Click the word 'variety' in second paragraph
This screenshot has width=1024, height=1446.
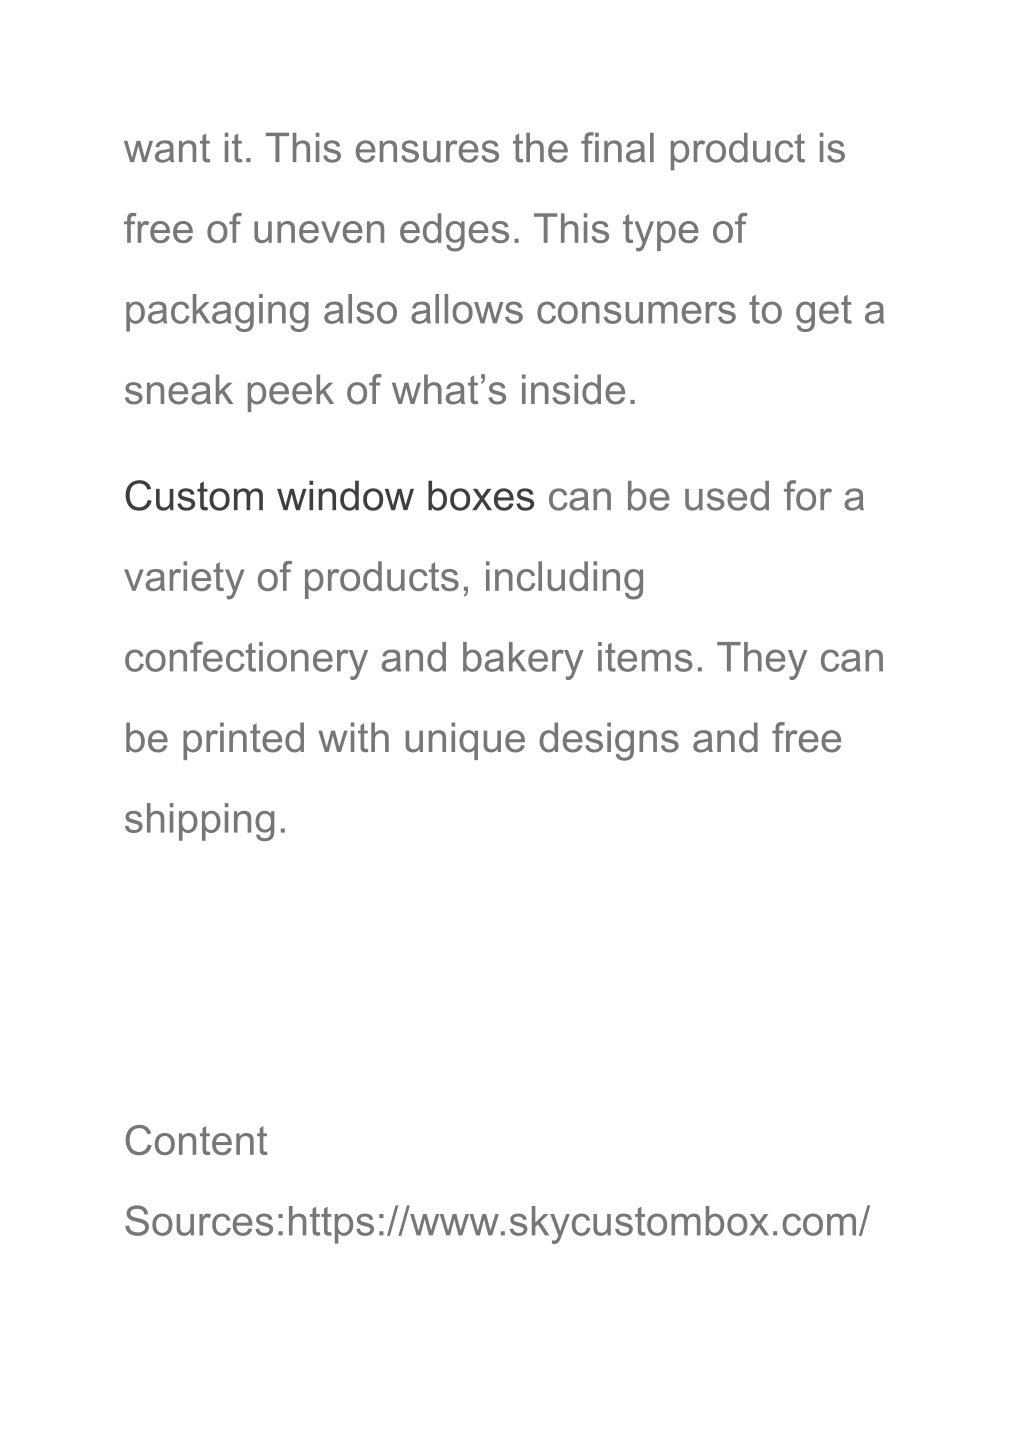pyautogui.click(x=183, y=578)
